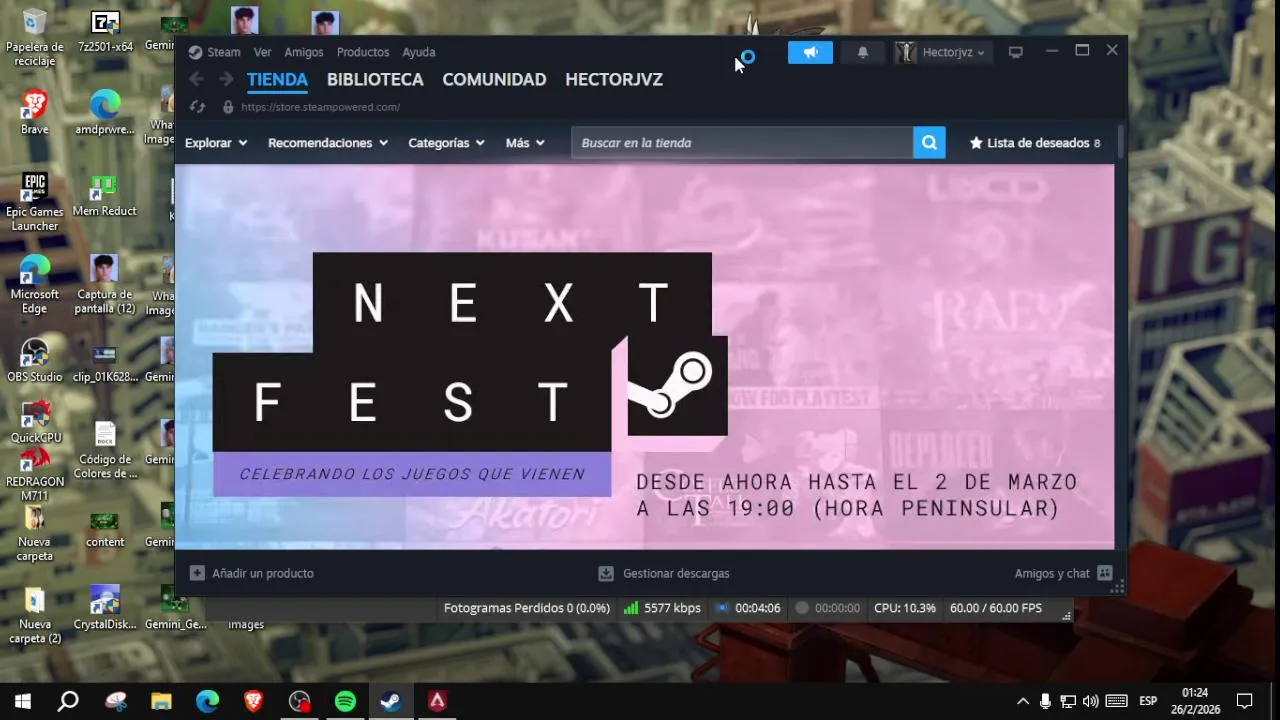
Task: Click the taskbar search magnifier
Action: (x=68, y=701)
